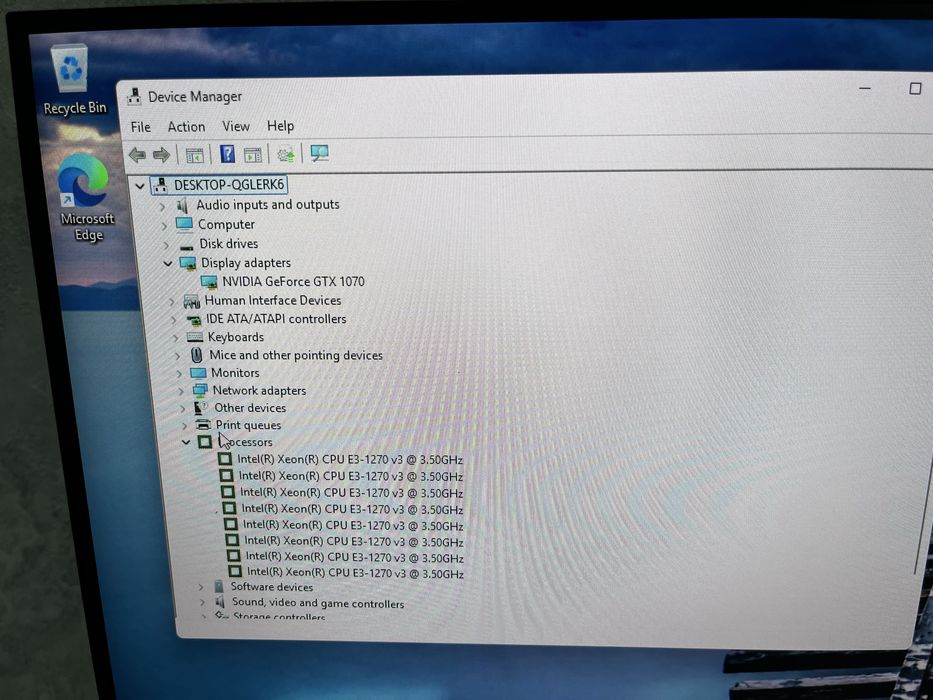
Task: Open the File menu
Action: click(x=141, y=127)
